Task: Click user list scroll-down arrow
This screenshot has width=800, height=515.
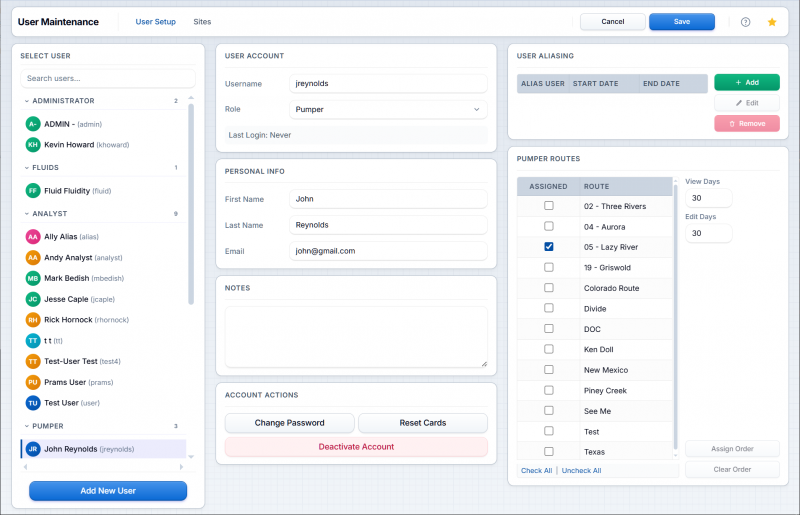Action: tap(191, 457)
